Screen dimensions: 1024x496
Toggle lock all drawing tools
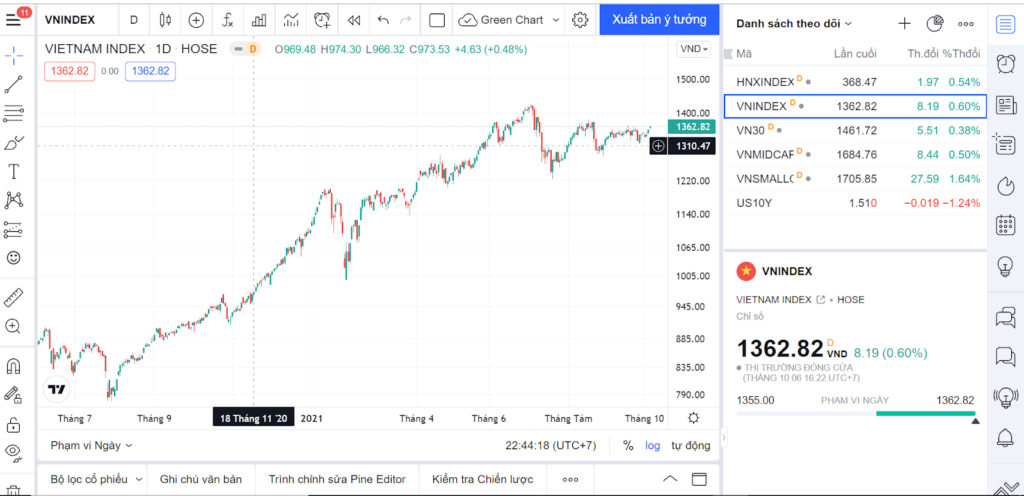pyautogui.click(x=14, y=424)
